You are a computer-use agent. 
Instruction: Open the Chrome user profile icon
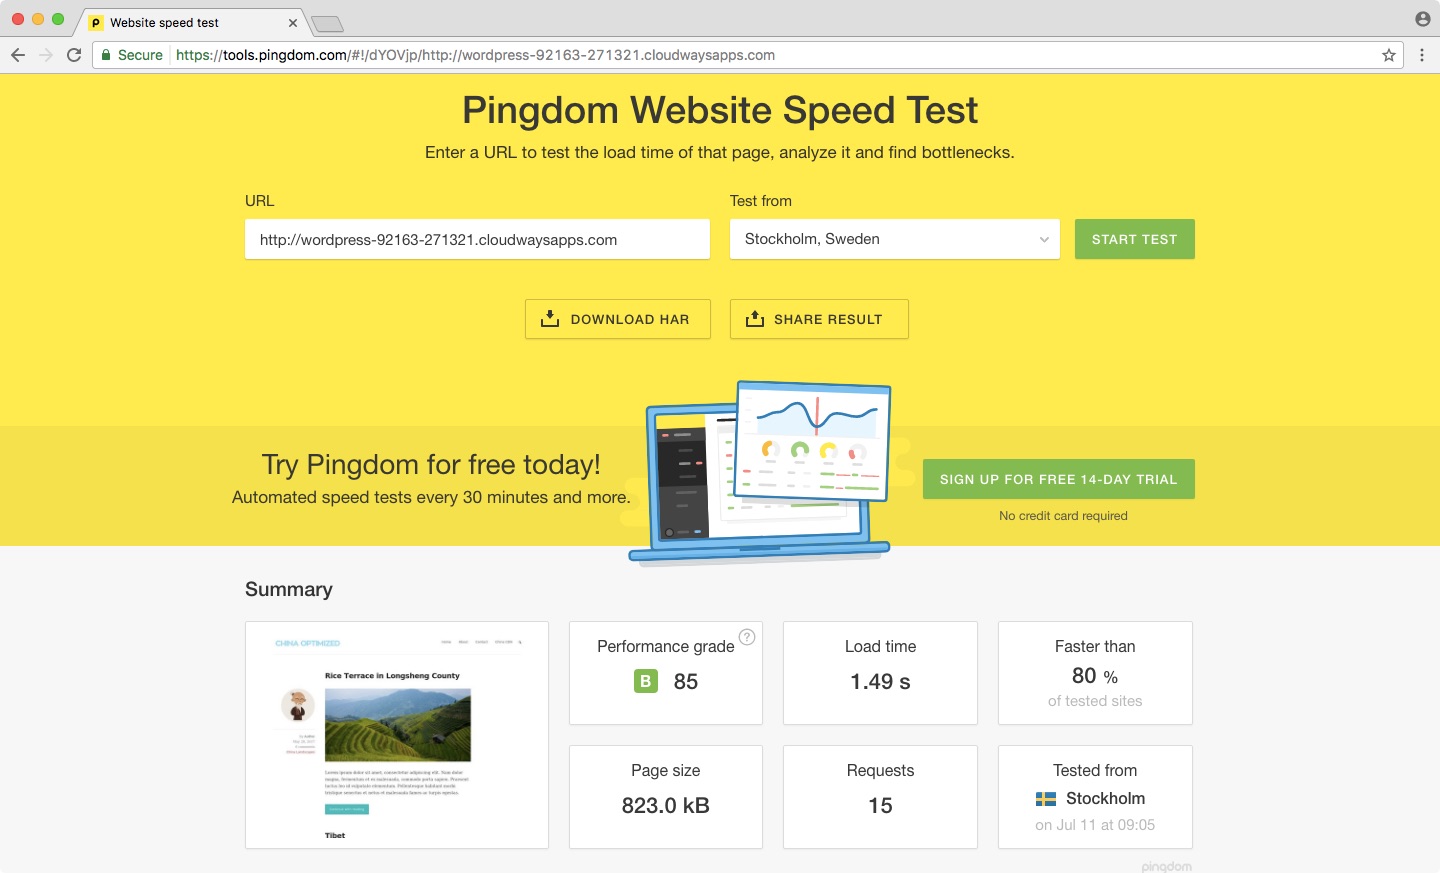click(x=1423, y=19)
